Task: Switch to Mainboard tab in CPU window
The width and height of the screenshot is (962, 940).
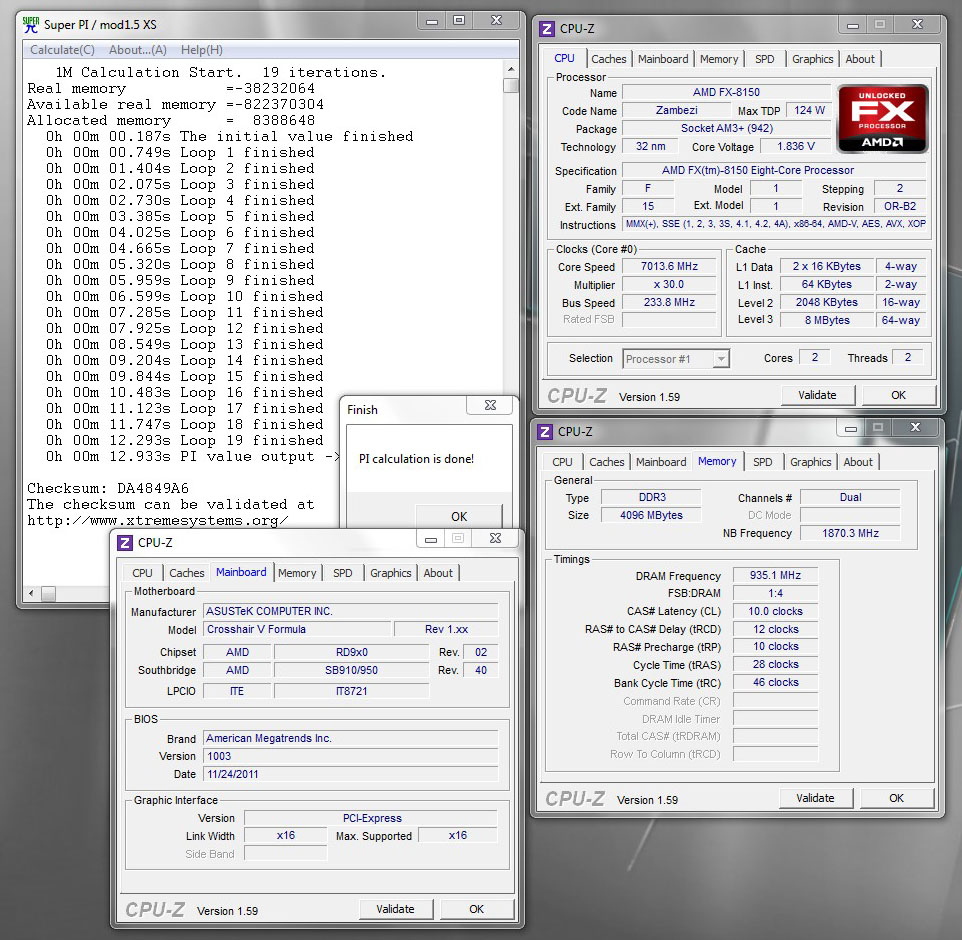Action: 663,59
